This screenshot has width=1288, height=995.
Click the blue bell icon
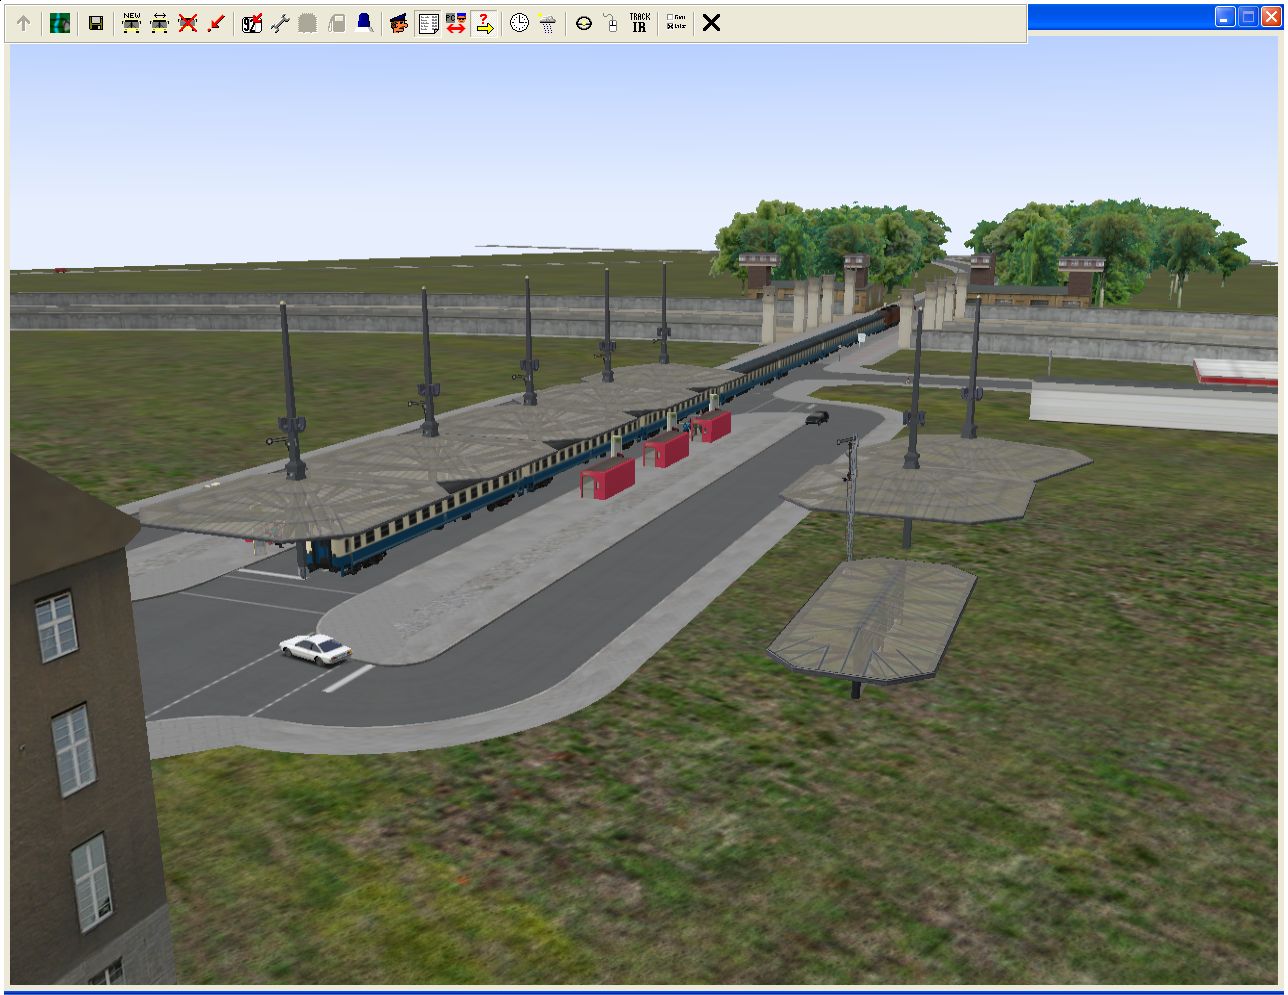pyautogui.click(x=365, y=23)
